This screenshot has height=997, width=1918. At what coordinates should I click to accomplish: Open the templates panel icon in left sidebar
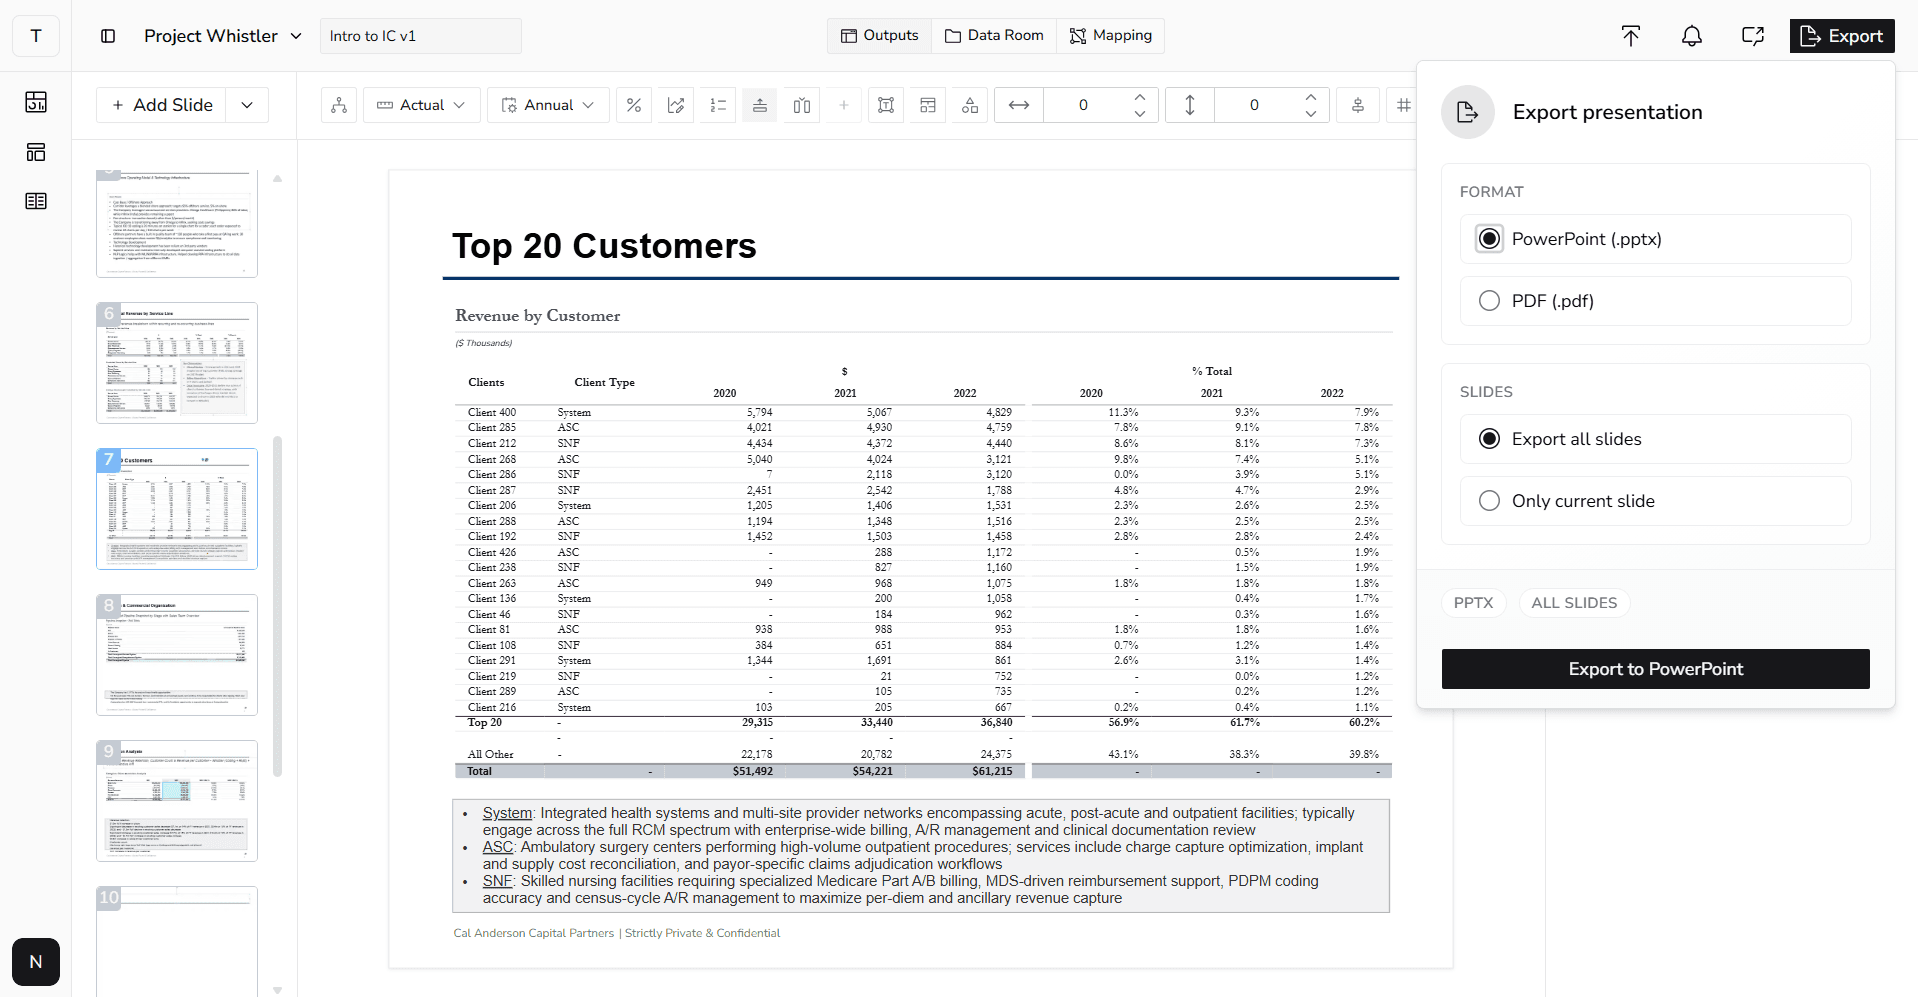35,152
